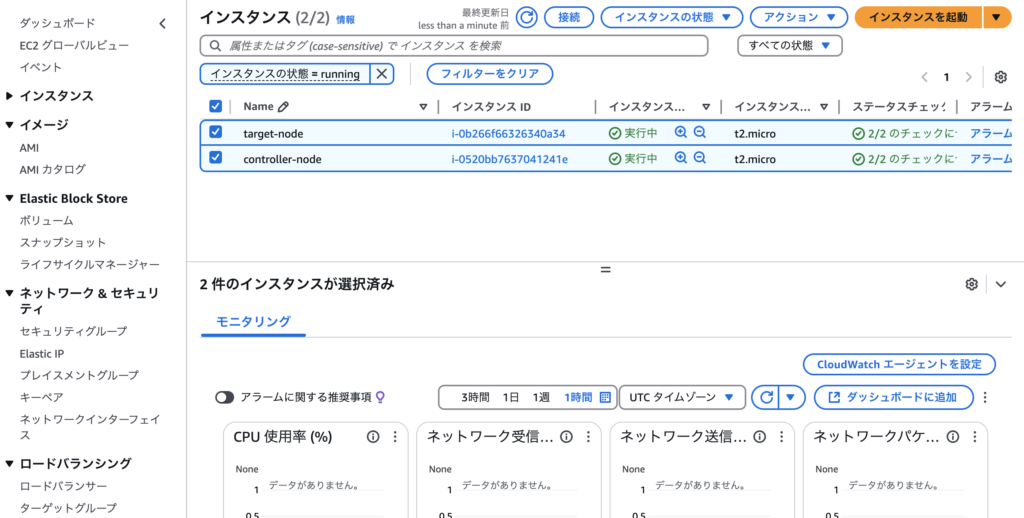The width and height of the screenshot is (1024, 518).
Task: Refresh the monitoring graphs
Action: click(x=767, y=397)
